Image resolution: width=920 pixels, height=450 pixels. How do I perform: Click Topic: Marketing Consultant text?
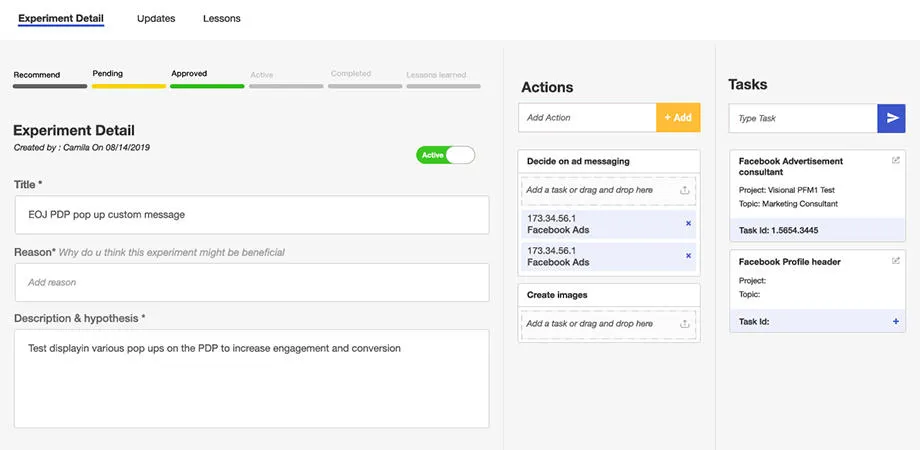tap(788, 204)
